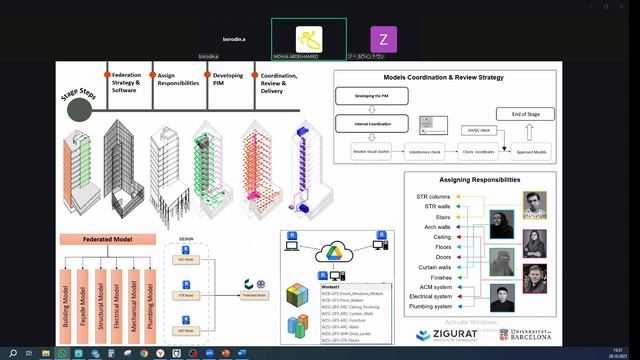Click the Revit icon above STR Model box
The height and width of the screenshot is (360, 640).
click(186, 284)
